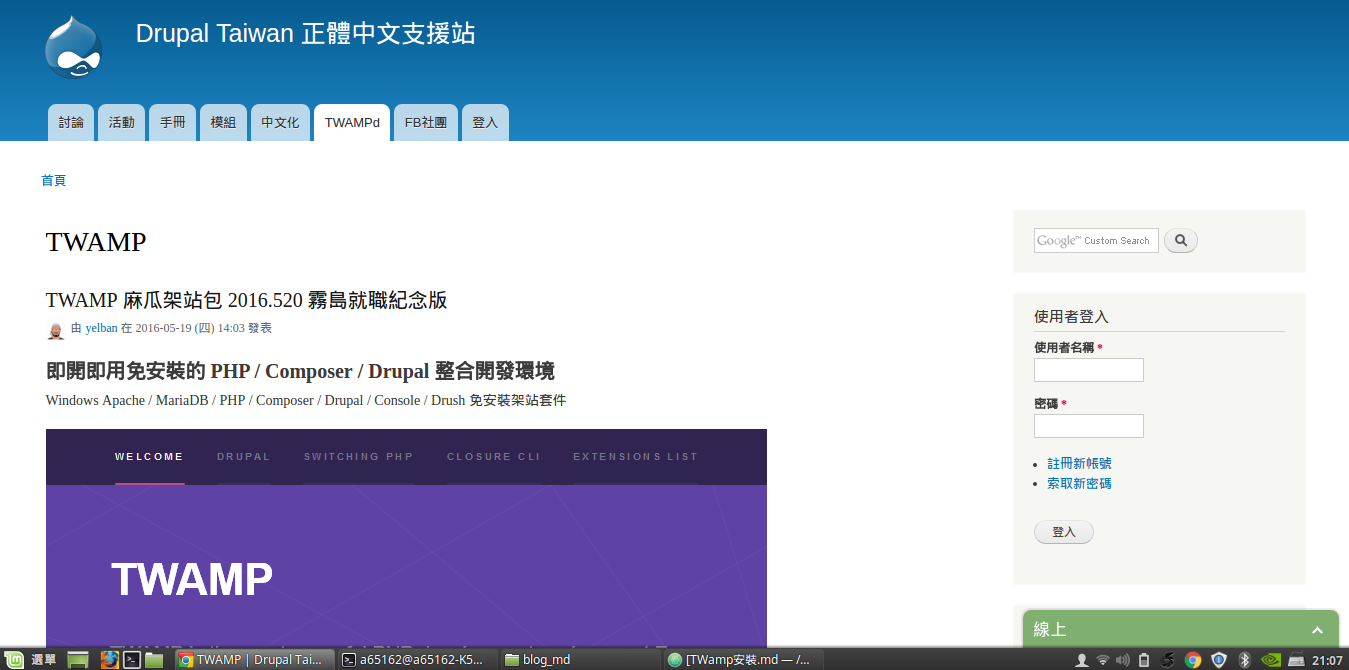
Task: Click DRUPAL in the TWAMP screenshot
Action: (244, 457)
